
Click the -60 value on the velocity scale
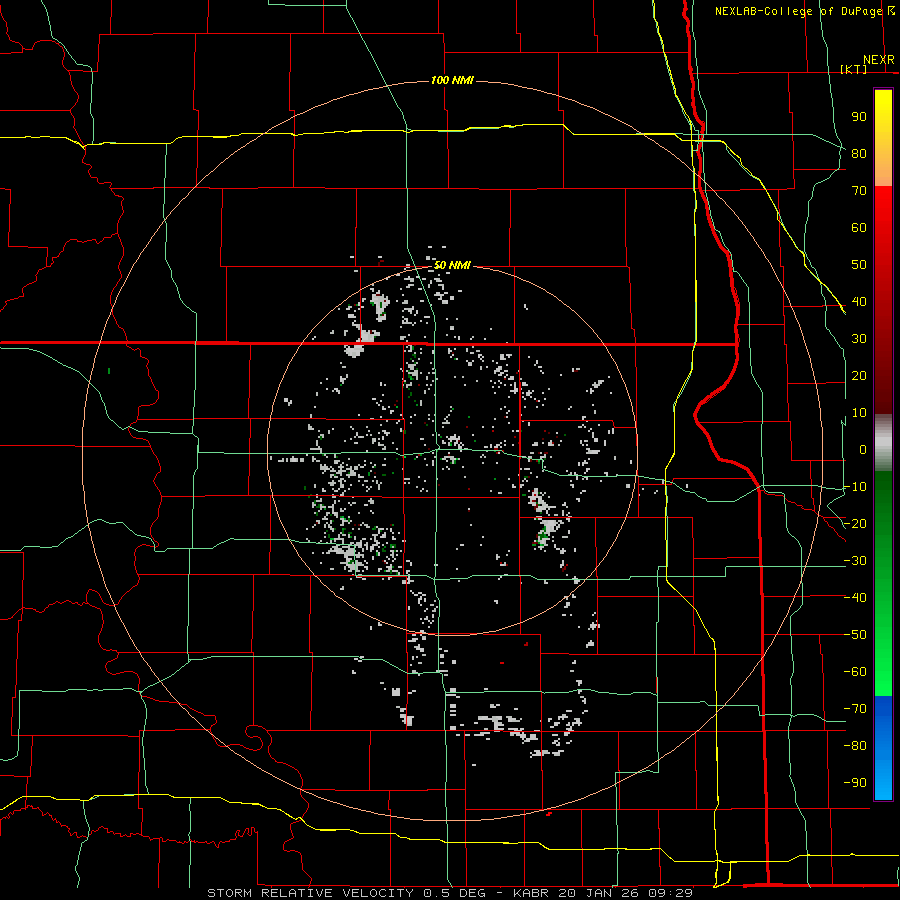[855, 672]
